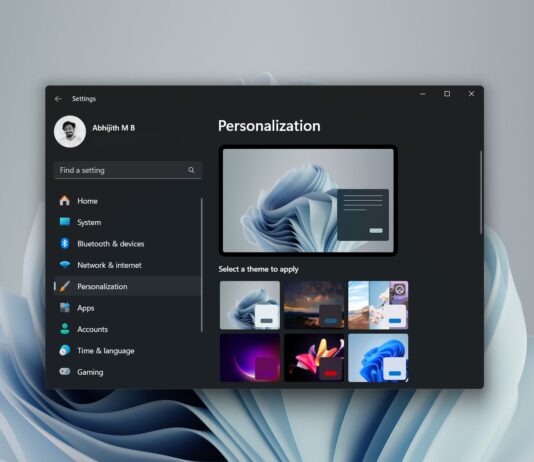Screen dimensions: 534x462
Task: Open the Apps icon in sidebar
Action: point(64,307)
